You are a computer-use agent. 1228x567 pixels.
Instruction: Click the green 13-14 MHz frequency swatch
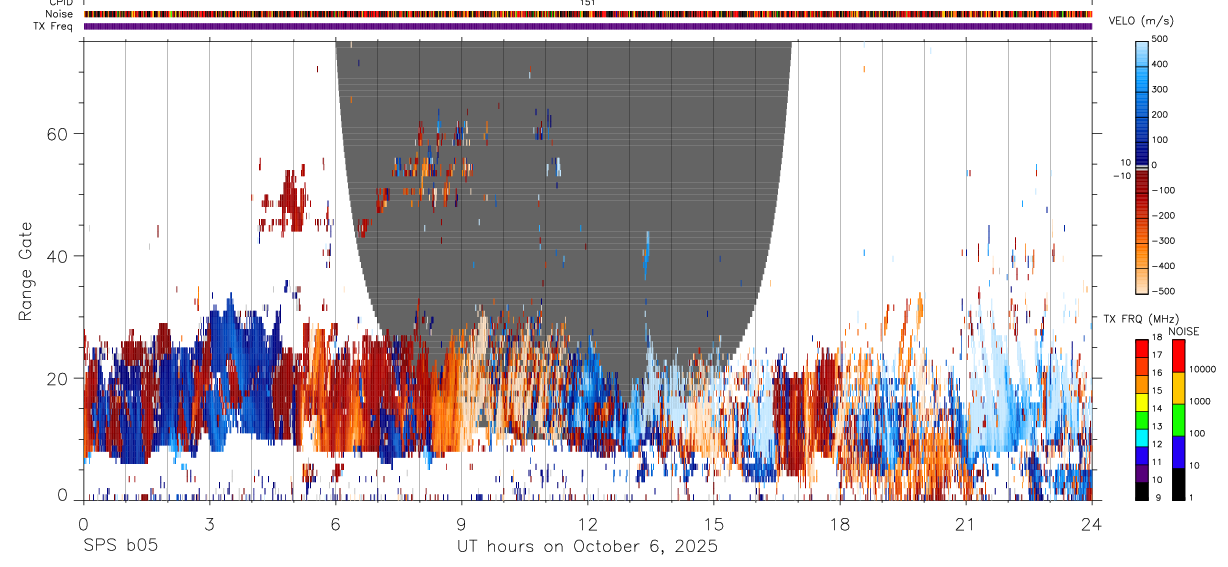(x=1142, y=420)
